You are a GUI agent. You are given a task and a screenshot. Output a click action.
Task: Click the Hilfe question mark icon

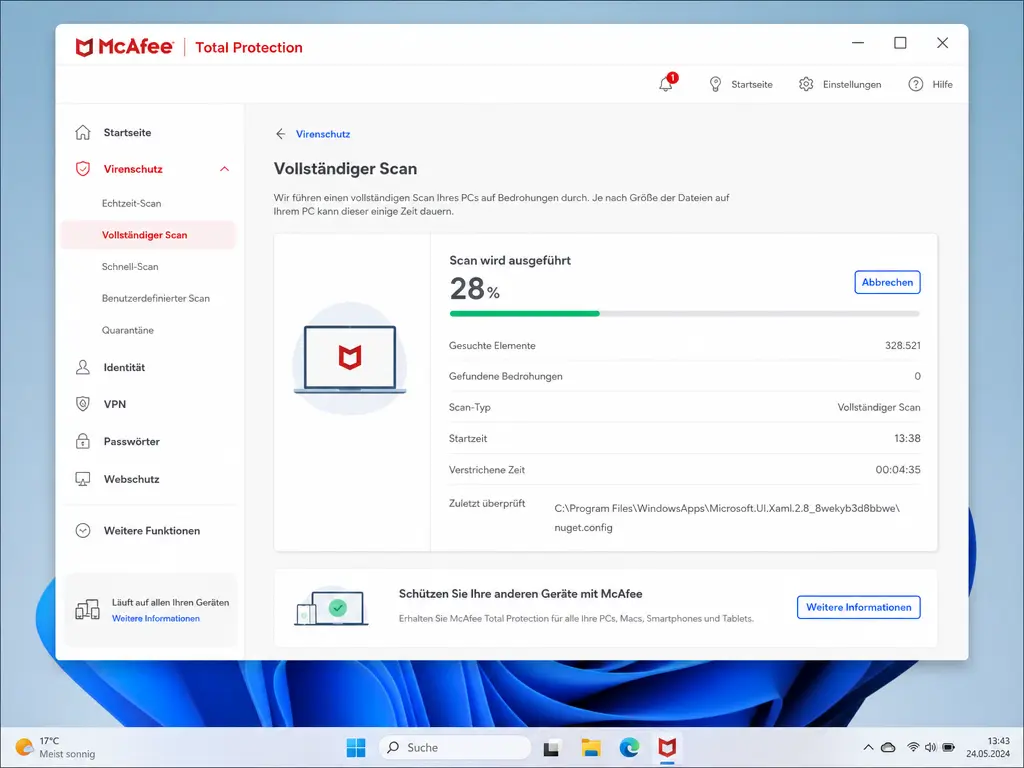(916, 84)
